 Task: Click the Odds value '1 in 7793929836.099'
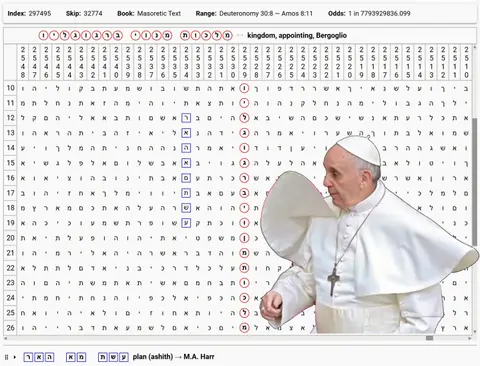point(379,14)
